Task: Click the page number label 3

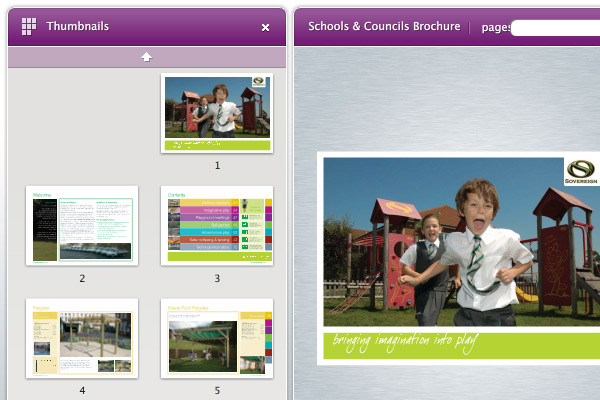Action: (217, 278)
